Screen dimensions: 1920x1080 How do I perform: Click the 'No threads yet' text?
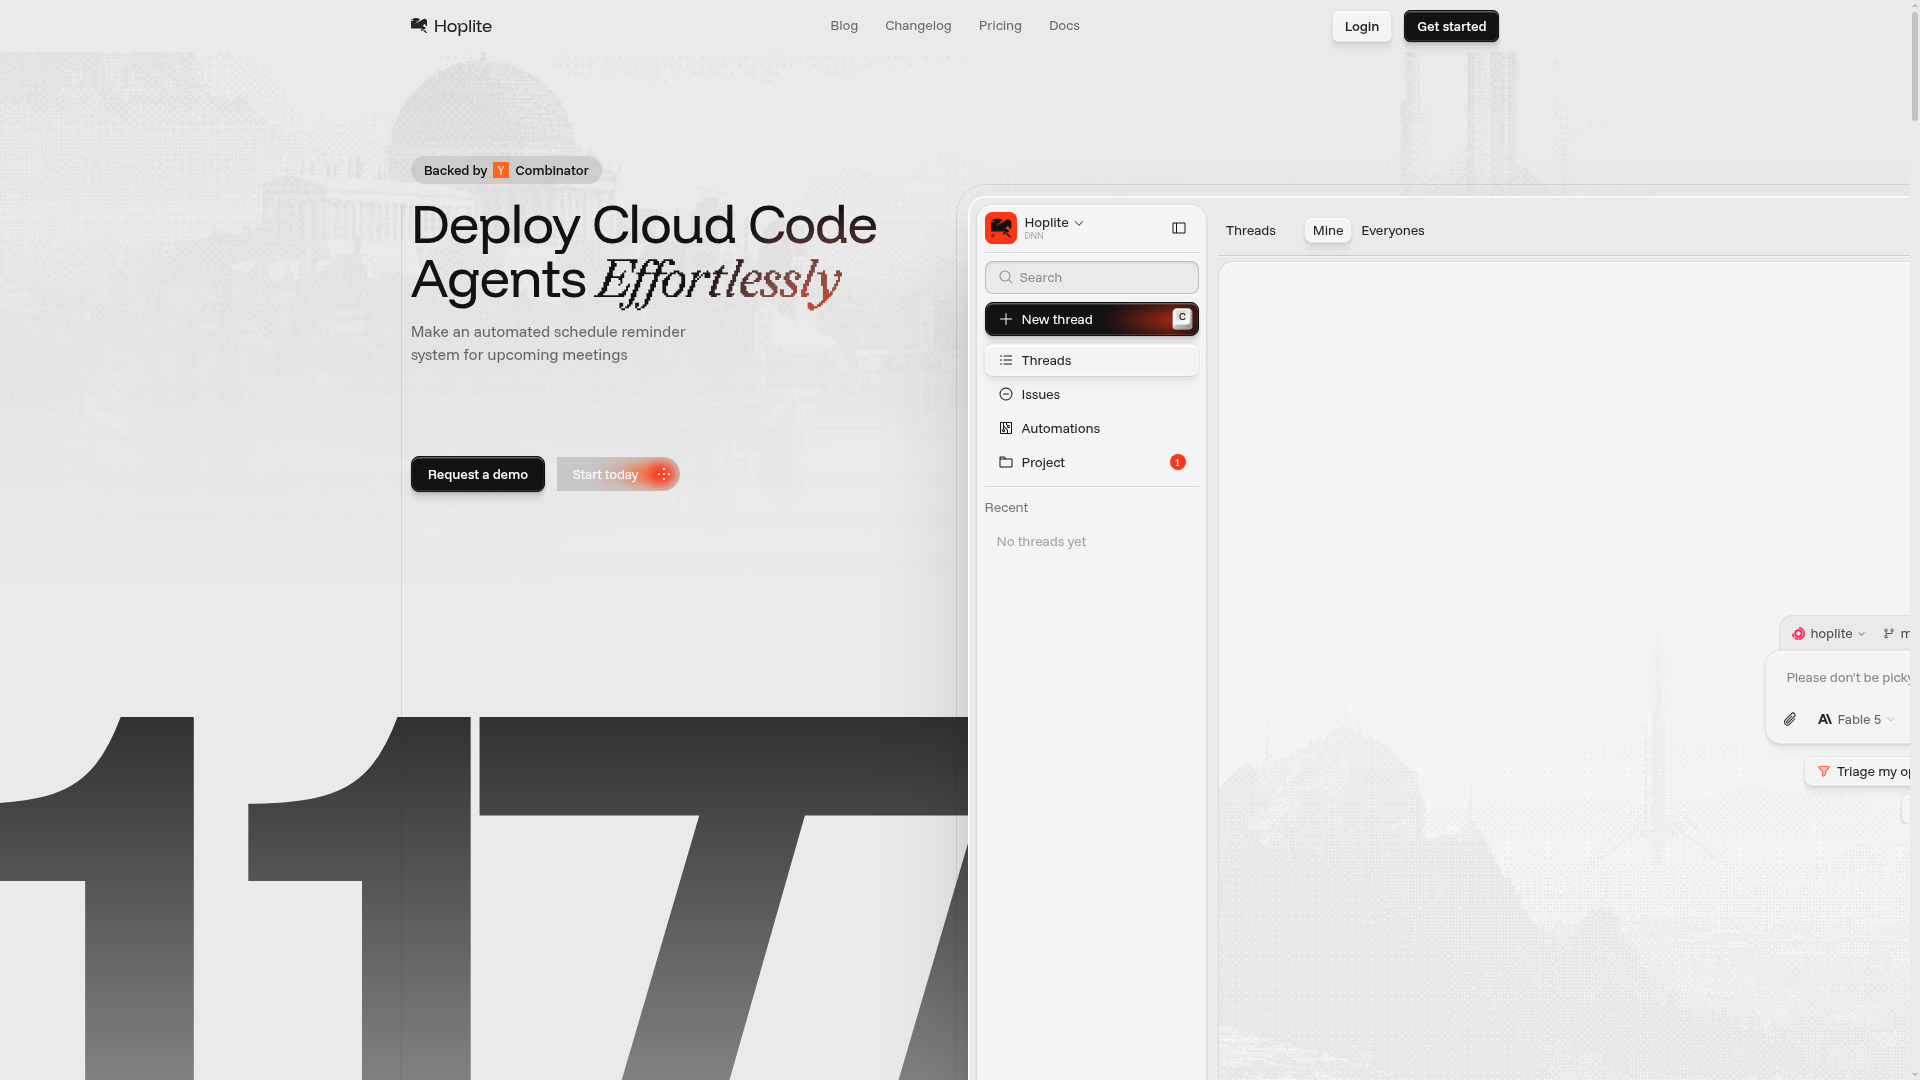1041,541
